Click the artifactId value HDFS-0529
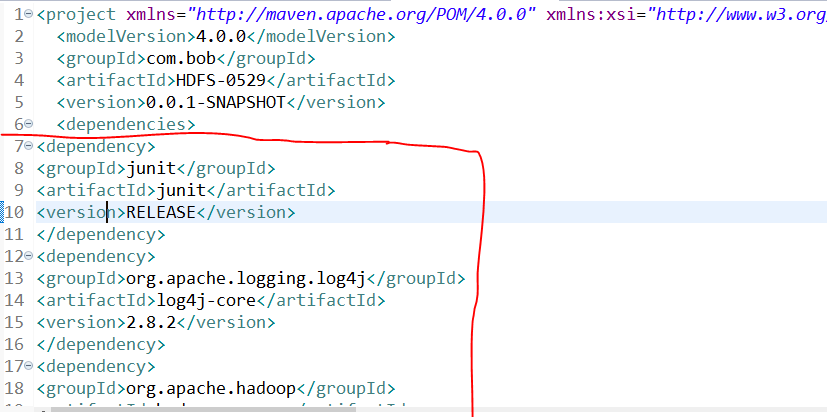 pos(220,80)
